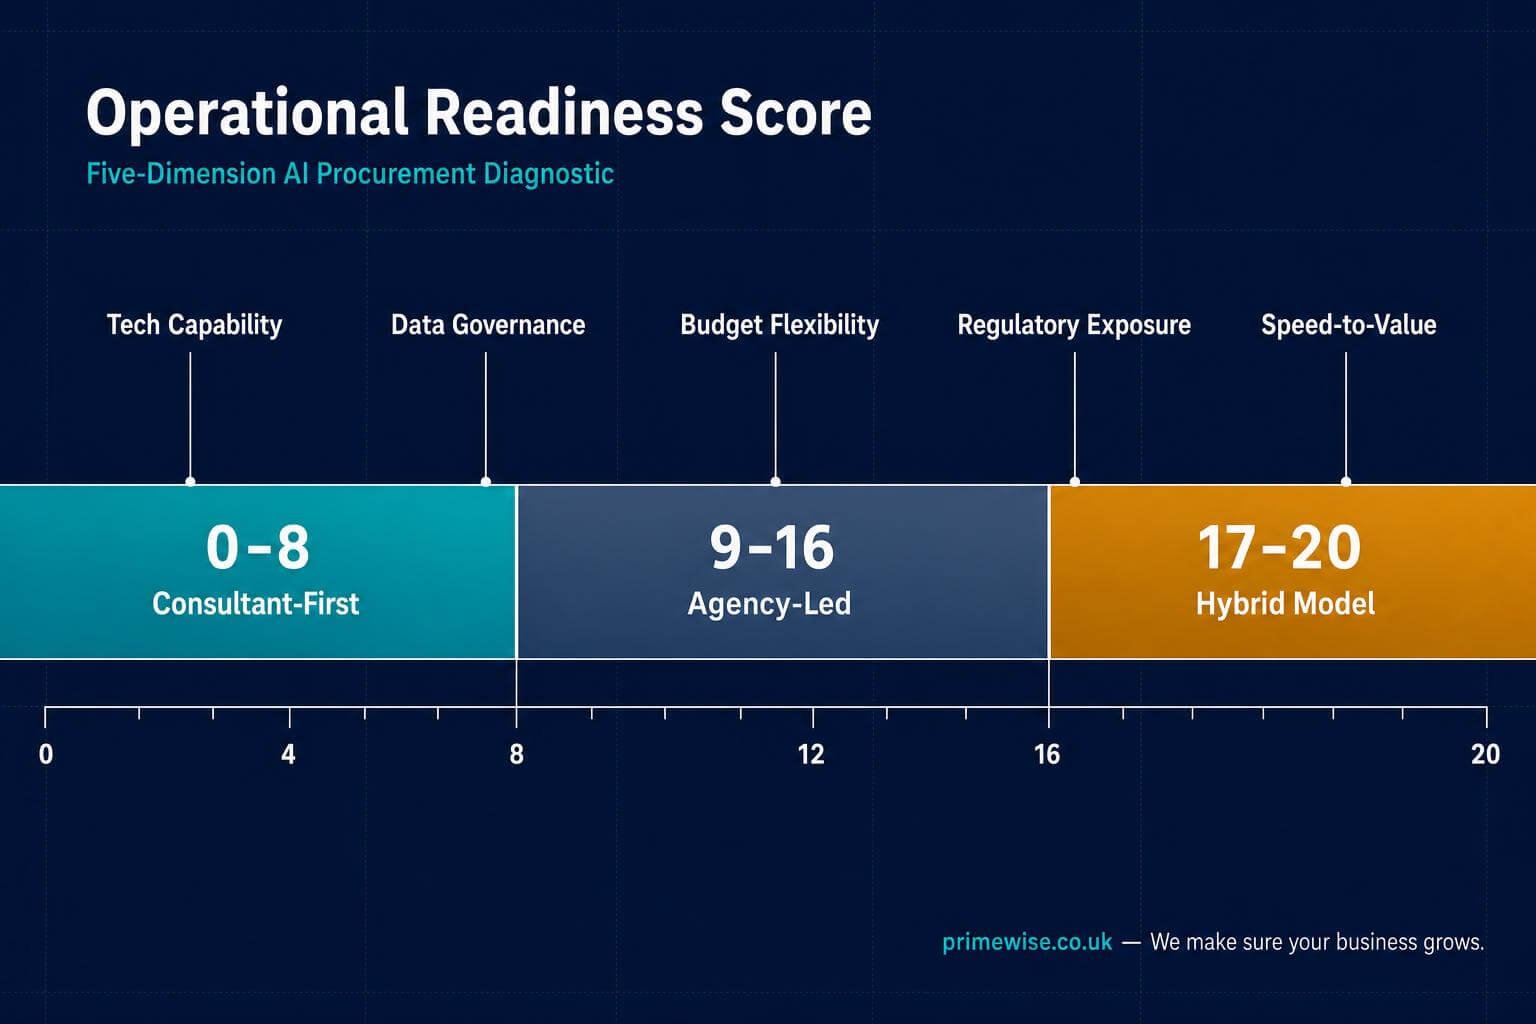The height and width of the screenshot is (1024, 1536).
Task: Click the 'Tech Capability' label
Action: click(194, 325)
